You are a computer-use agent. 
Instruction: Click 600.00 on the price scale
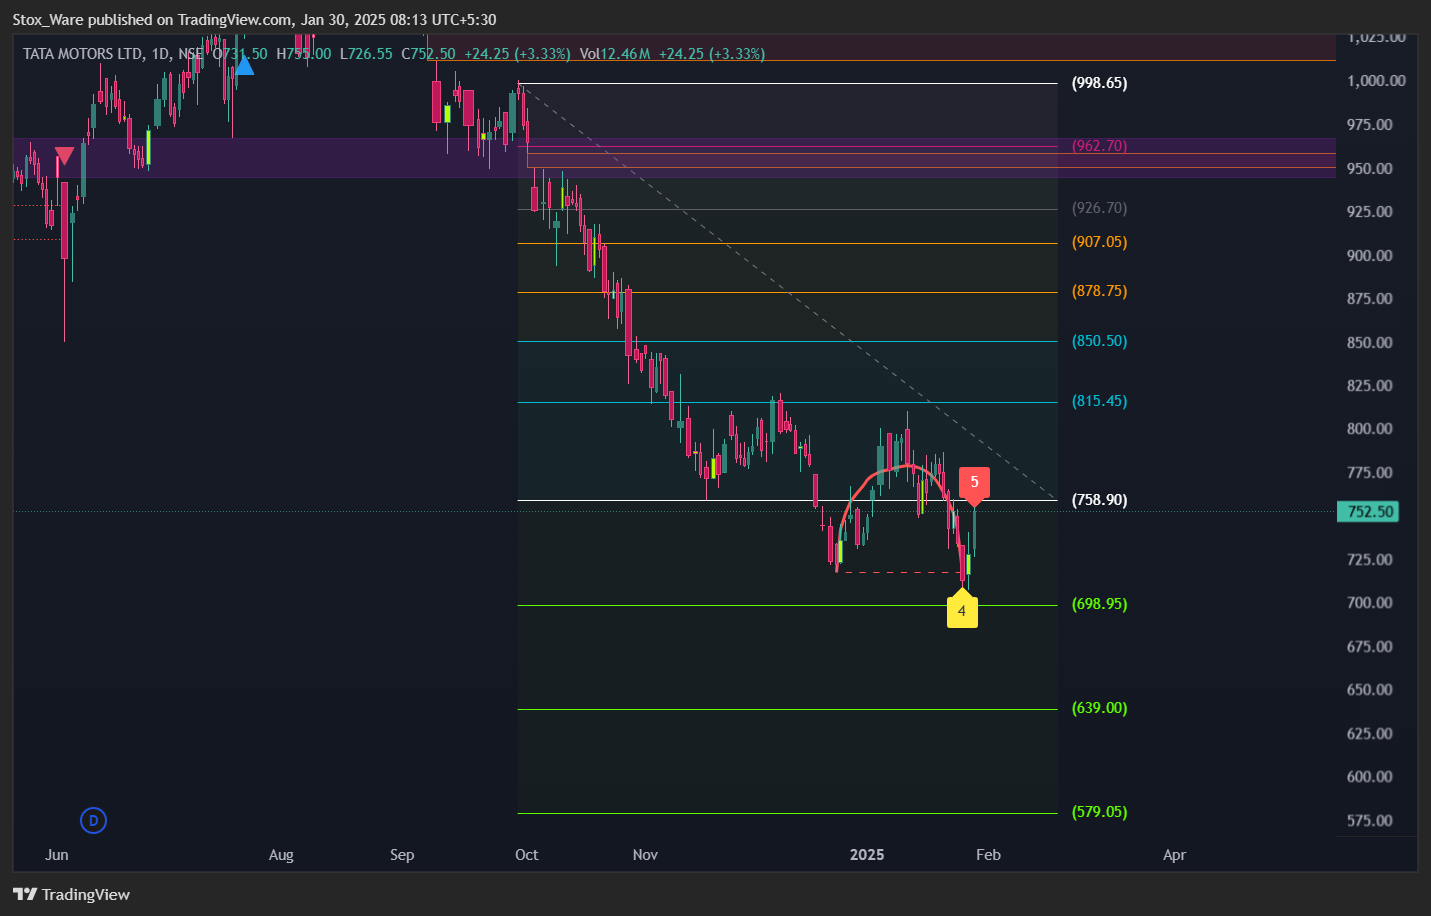(1369, 777)
